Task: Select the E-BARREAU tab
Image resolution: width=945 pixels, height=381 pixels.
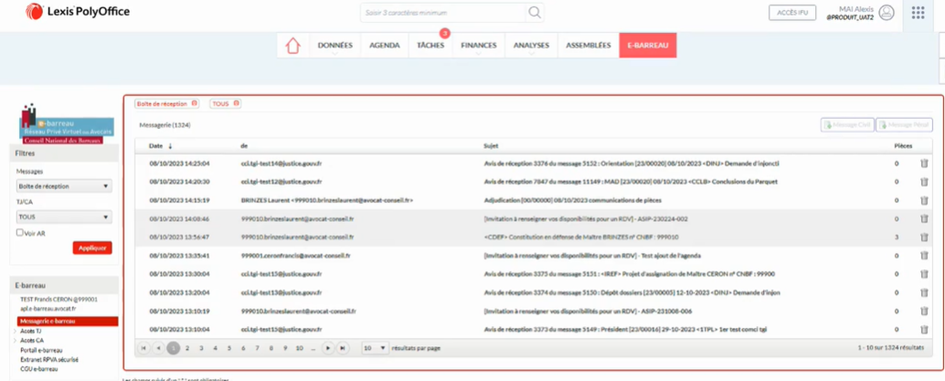Action: (x=648, y=45)
